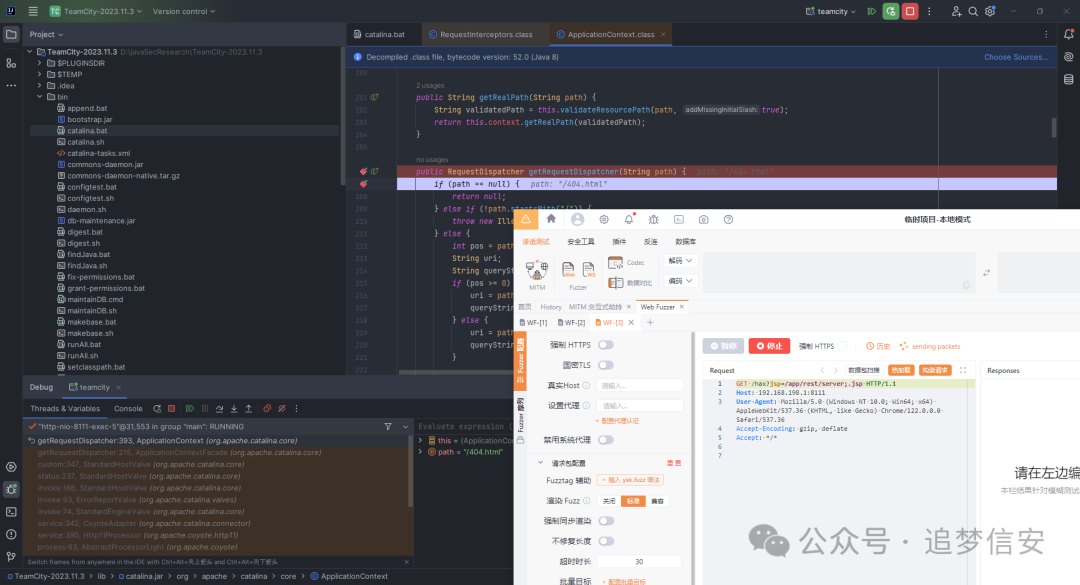Viewport: 1080px width, 585px height.
Task: Click the breakpoint marker on getRequestDispatcher line
Action: pos(363,172)
